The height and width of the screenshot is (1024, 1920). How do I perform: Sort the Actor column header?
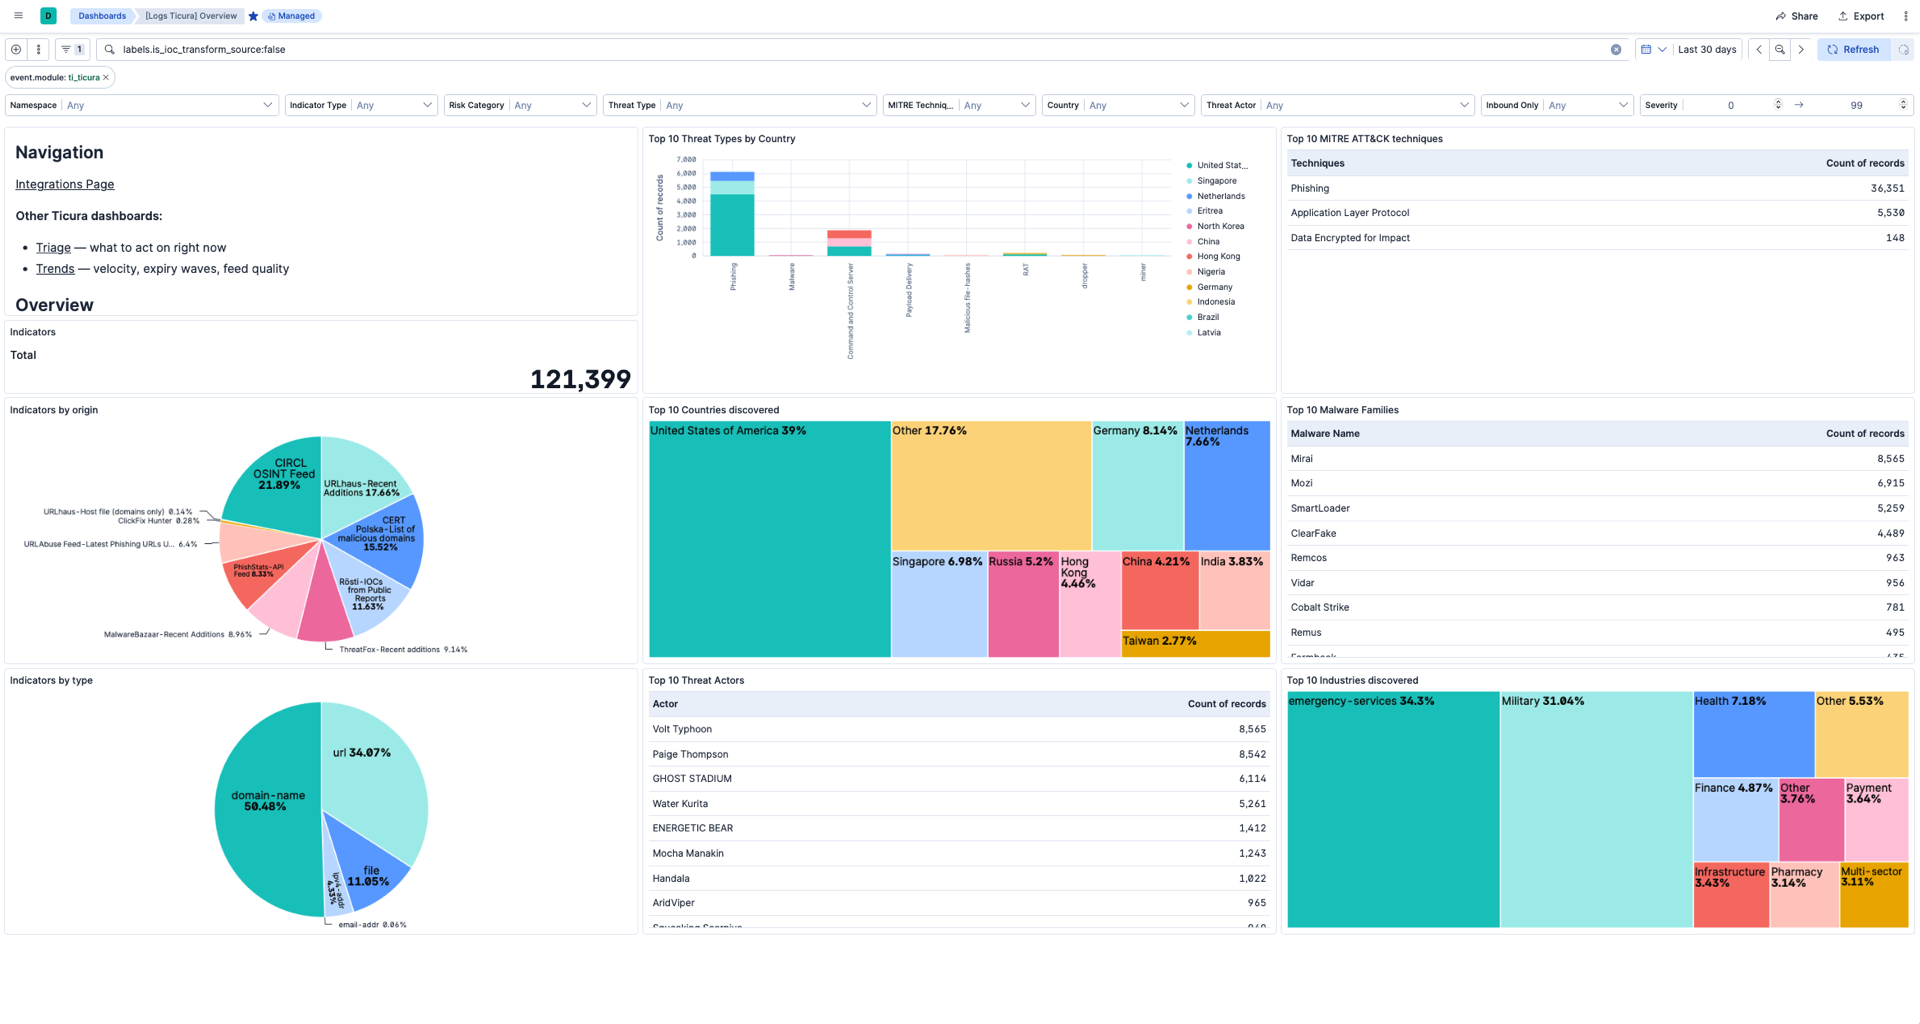[665, 704]
